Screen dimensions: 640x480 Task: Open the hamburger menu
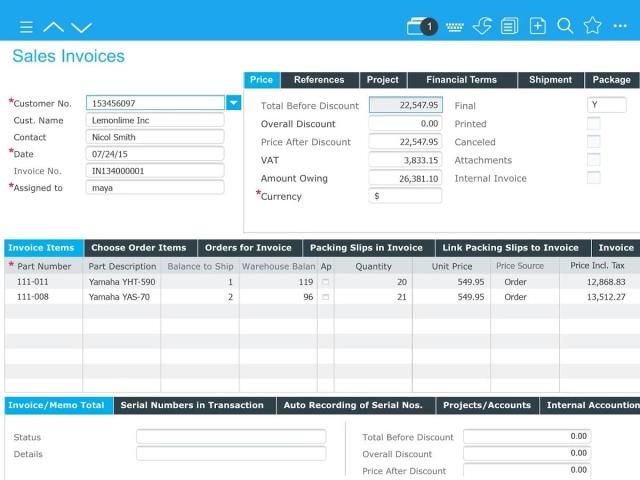(x=26, y=27)
